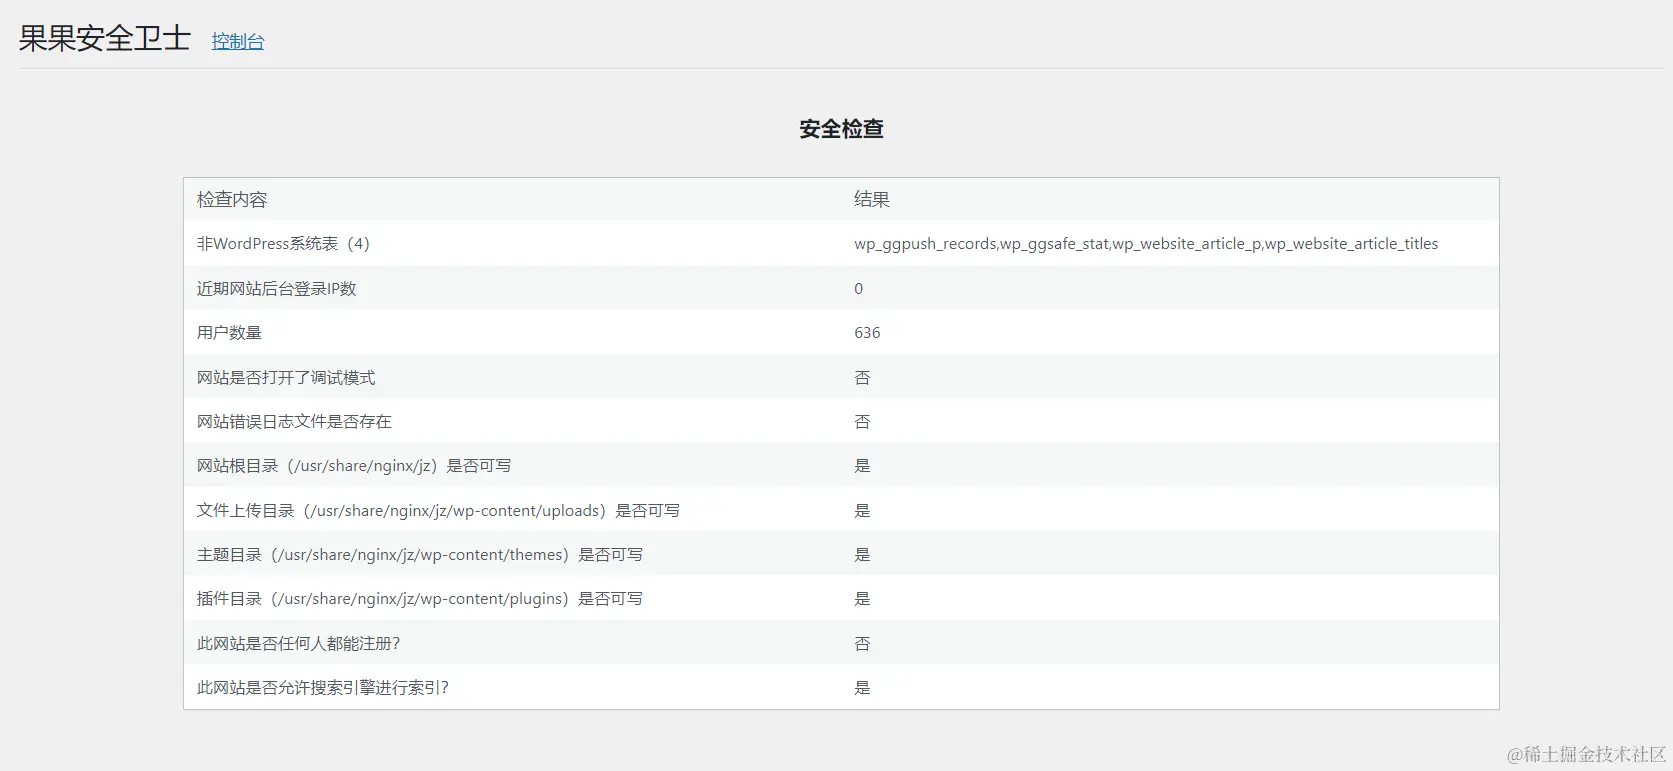1673x771 pixels.
Task: Click the 否 result for 错误日志文件
Action: (x=862, y=422)
